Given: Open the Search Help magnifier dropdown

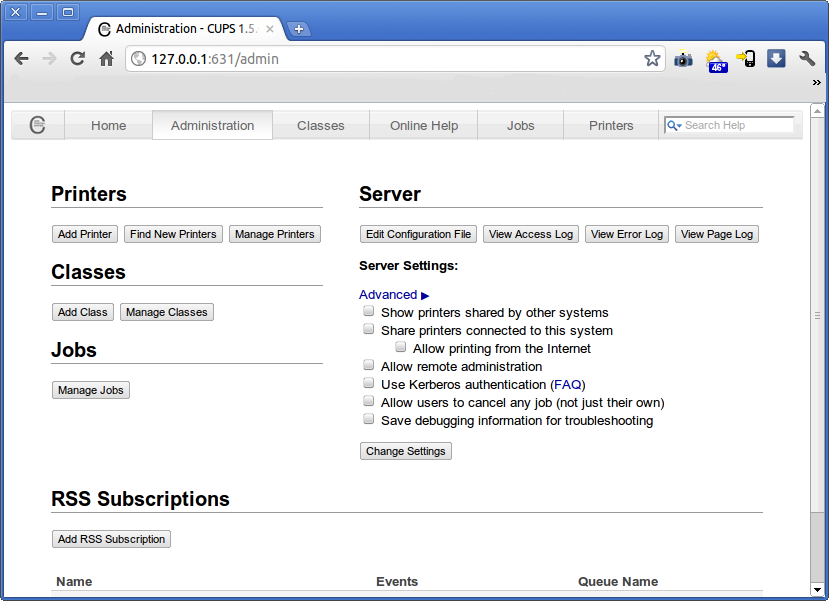Looking at the screenshot, I should click(x=674, y=125).
